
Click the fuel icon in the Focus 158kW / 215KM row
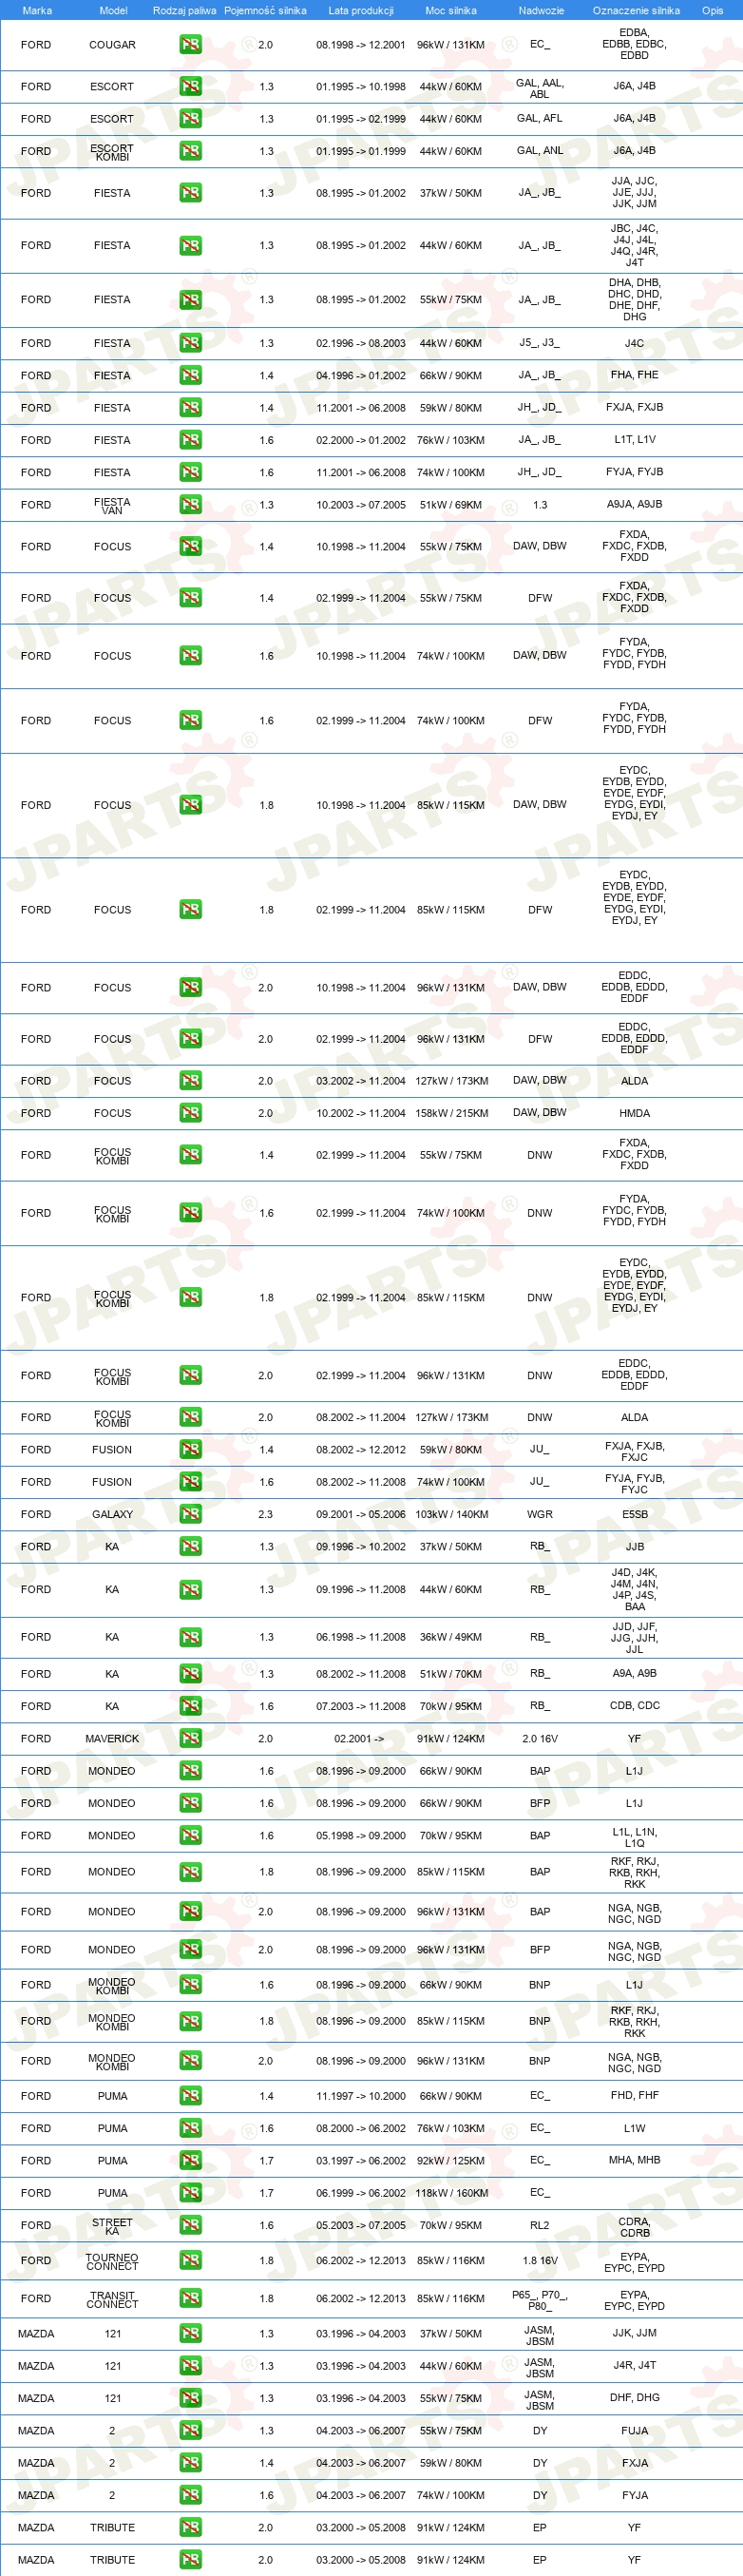click(x=190, y=1113)
